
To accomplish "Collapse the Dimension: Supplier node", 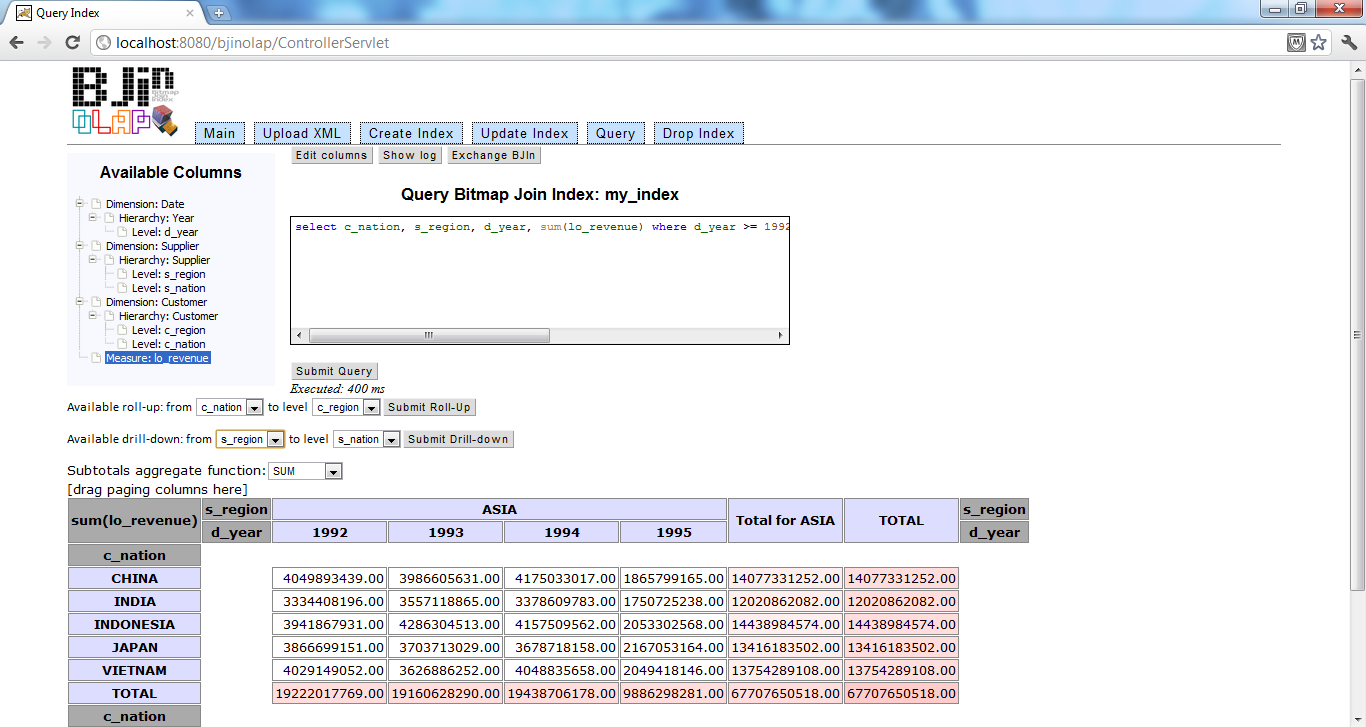I will (80, 246).
